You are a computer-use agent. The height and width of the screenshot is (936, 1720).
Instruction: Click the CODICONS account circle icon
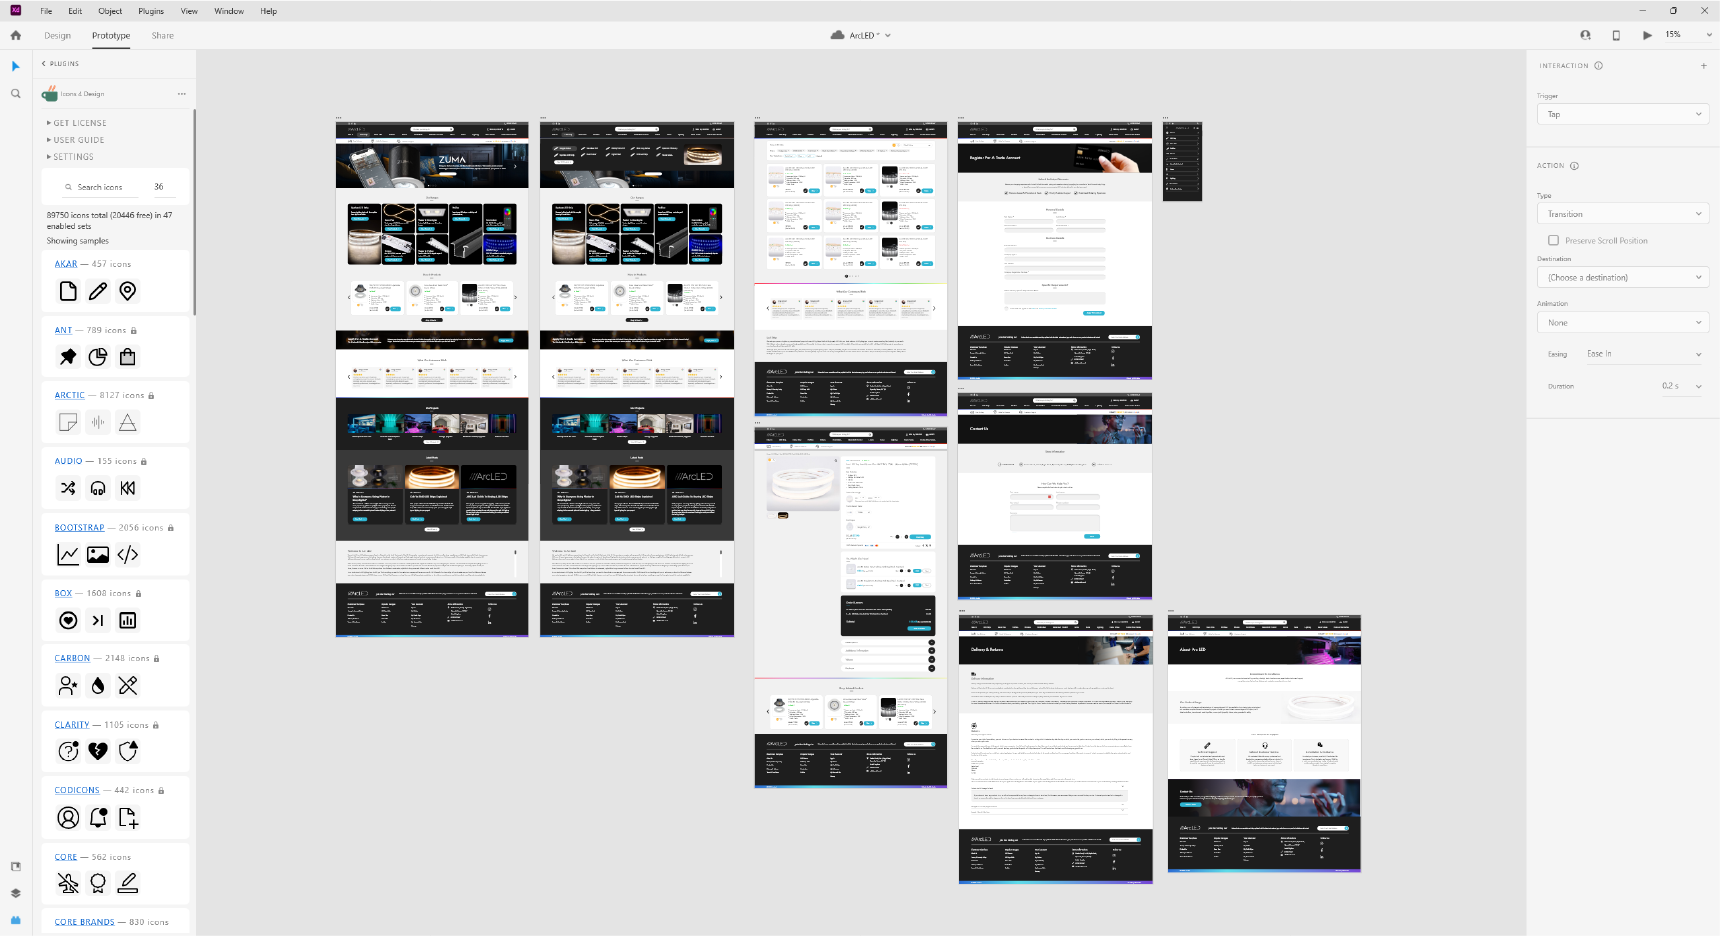tap(68, 818)
